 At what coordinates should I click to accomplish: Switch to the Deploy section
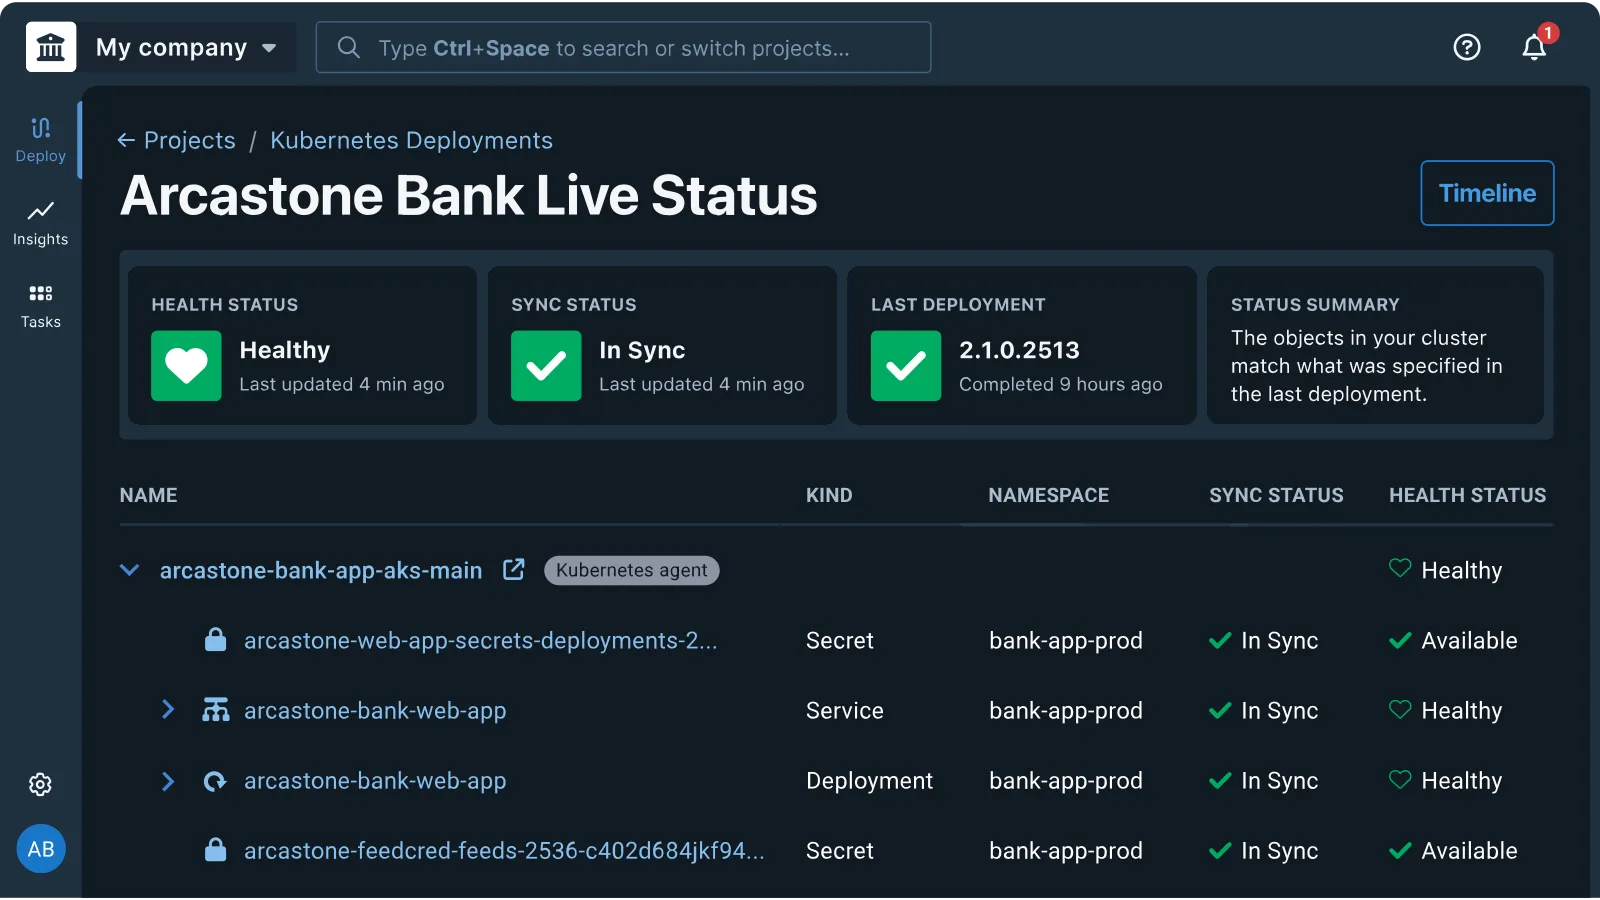pos(41,139)
